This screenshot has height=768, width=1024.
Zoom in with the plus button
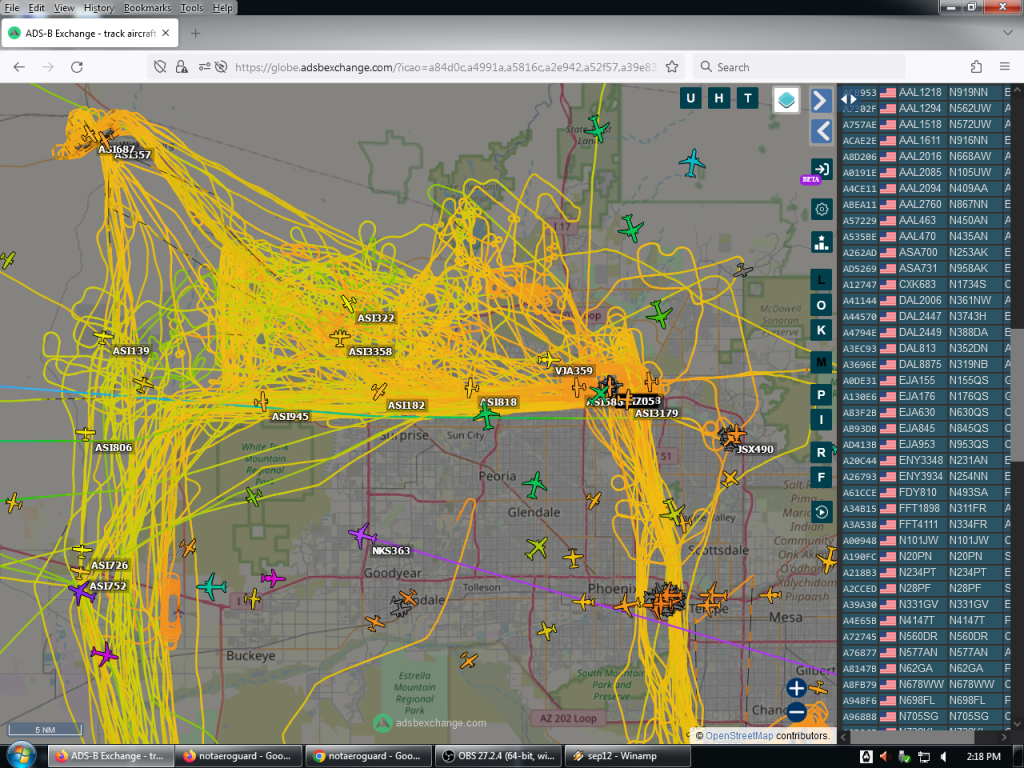pos(796,688)
